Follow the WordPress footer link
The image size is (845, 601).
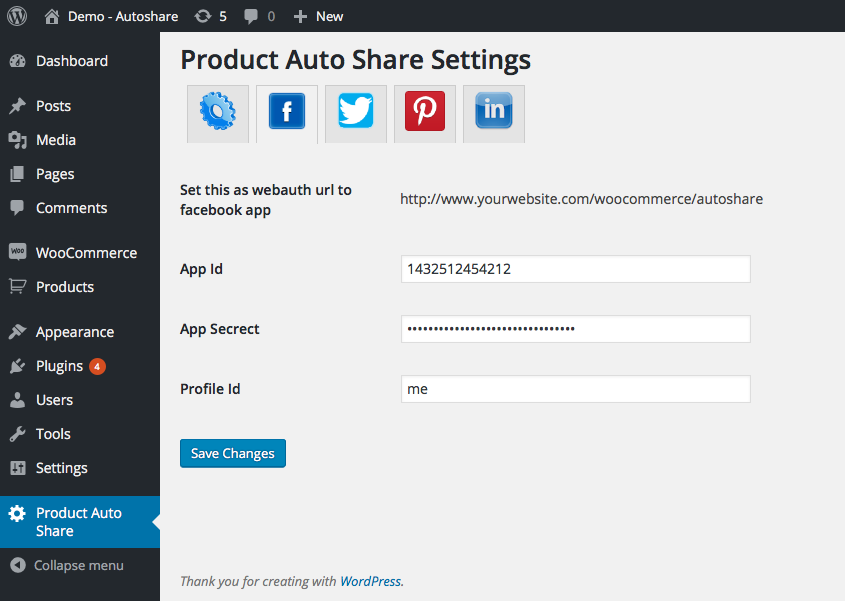click(x=370, y=581)
